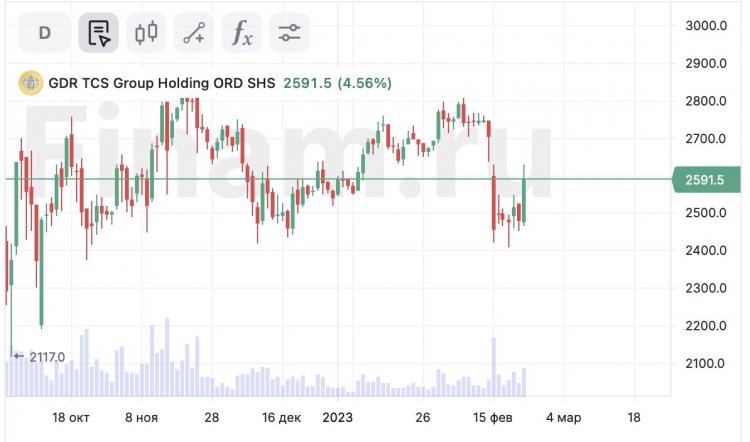Click the GDR TCS Group Holding title
The height and width of the screenshot is (442, 750).
162,83
